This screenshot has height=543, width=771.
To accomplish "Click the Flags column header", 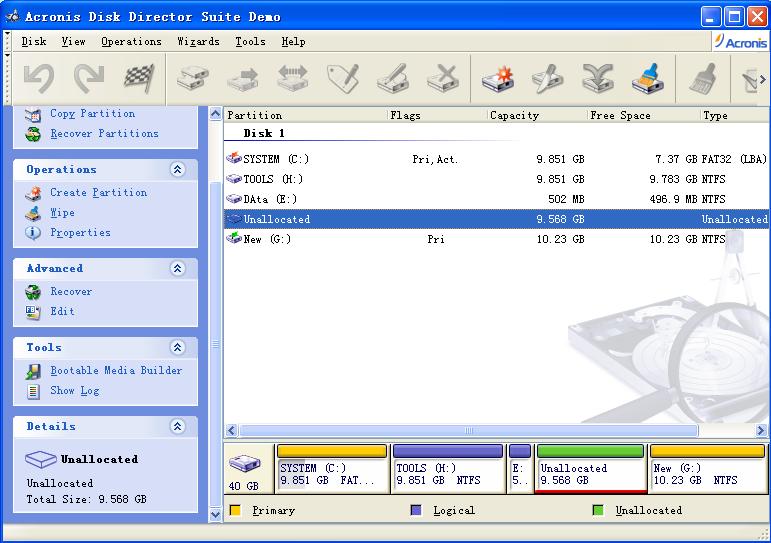I will coord(437,116).
